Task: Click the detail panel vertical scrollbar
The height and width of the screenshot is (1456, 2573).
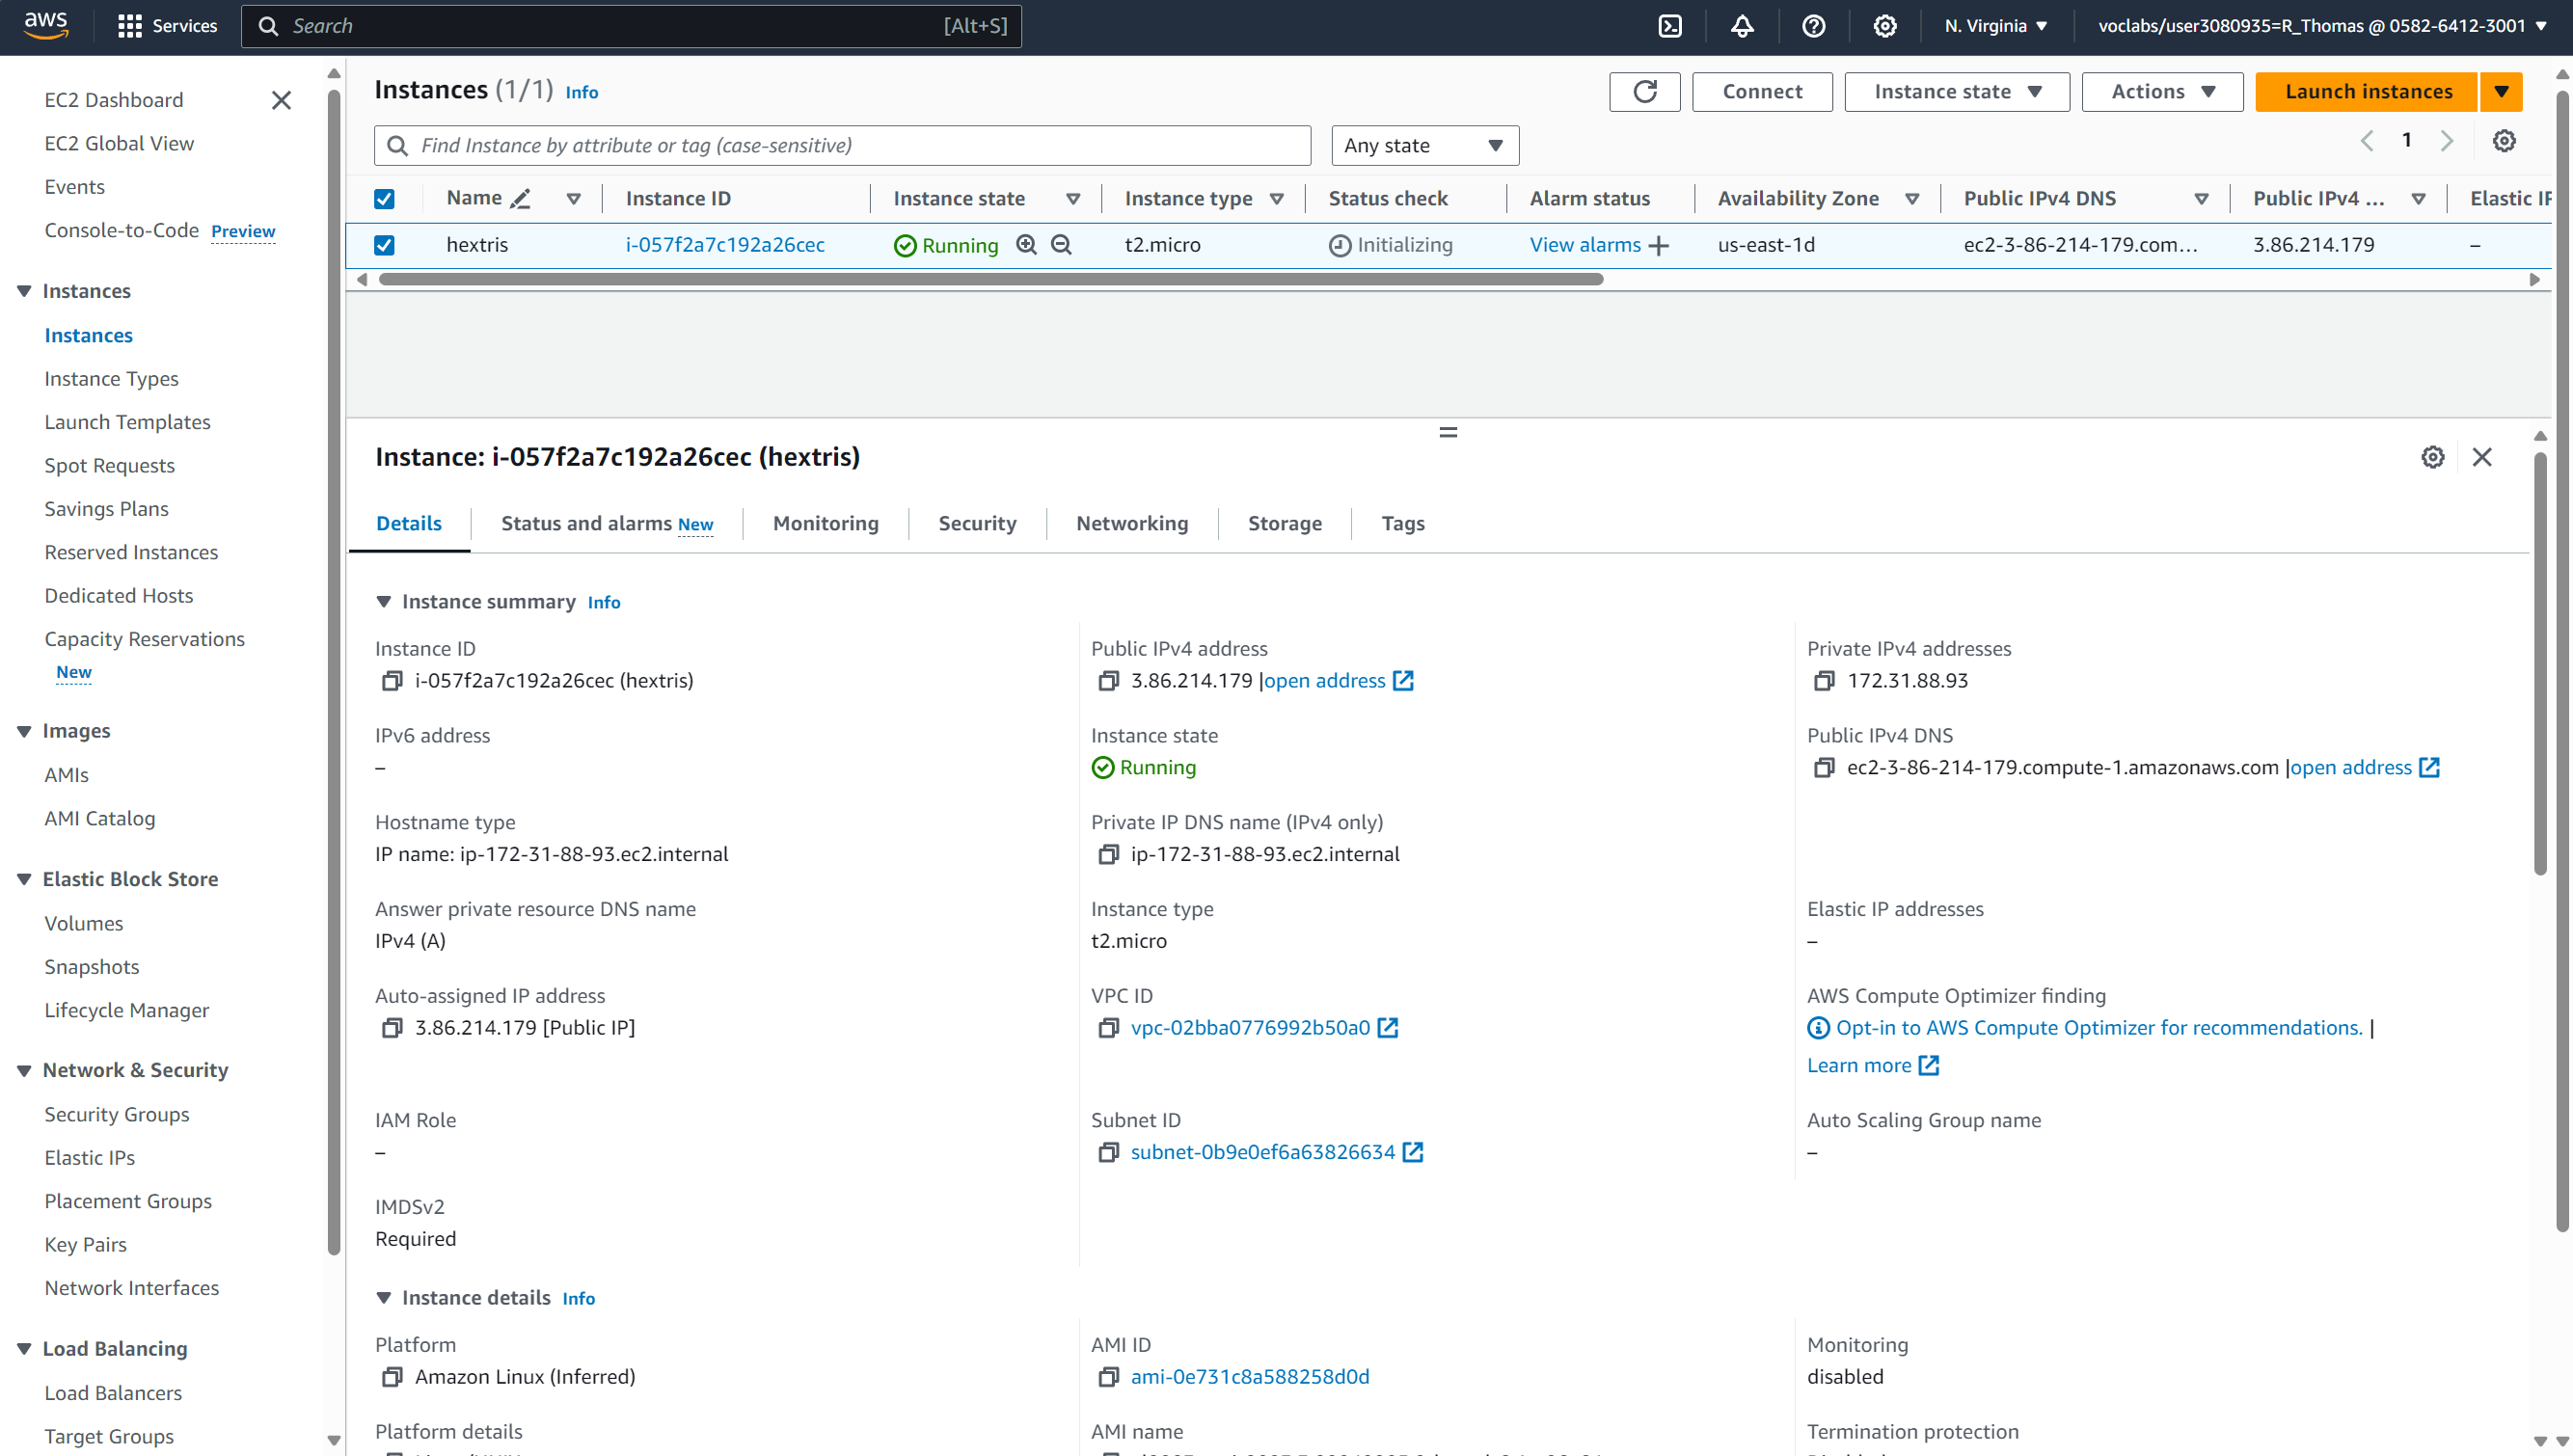Action: [2540, 665]
